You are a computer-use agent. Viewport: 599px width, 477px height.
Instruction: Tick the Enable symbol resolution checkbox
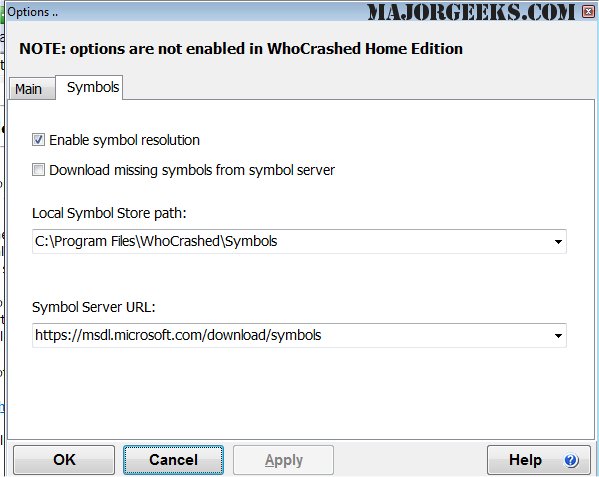[x=38, y=140]
